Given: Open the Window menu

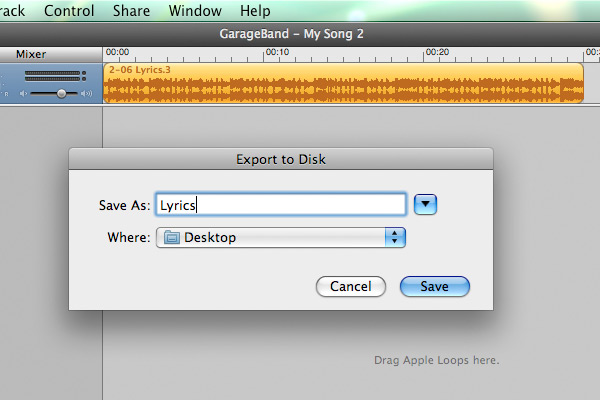Looking at the screenshot, I should click(195, 11).
